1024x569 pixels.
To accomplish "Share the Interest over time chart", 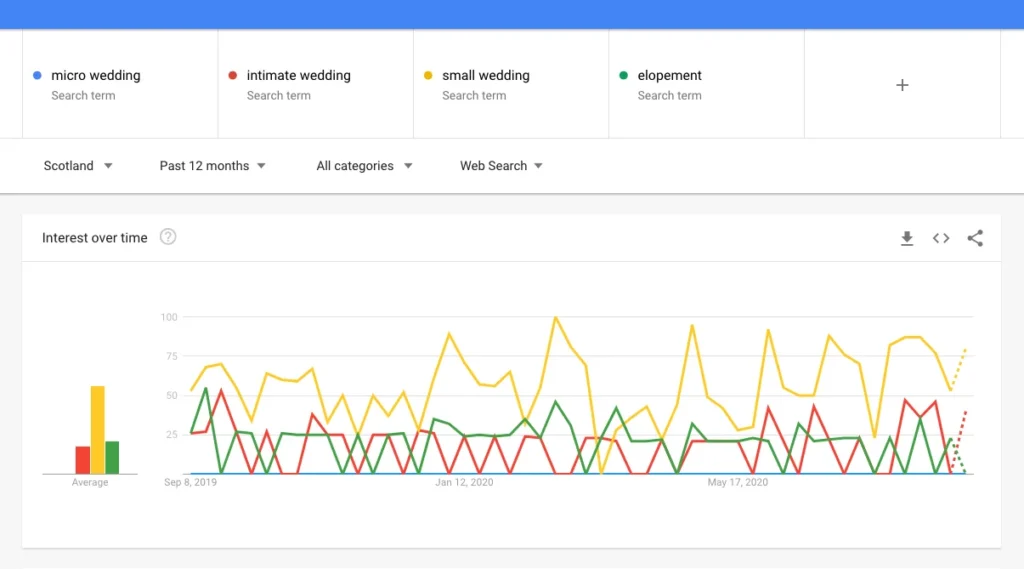I will (x=975, y=238).
